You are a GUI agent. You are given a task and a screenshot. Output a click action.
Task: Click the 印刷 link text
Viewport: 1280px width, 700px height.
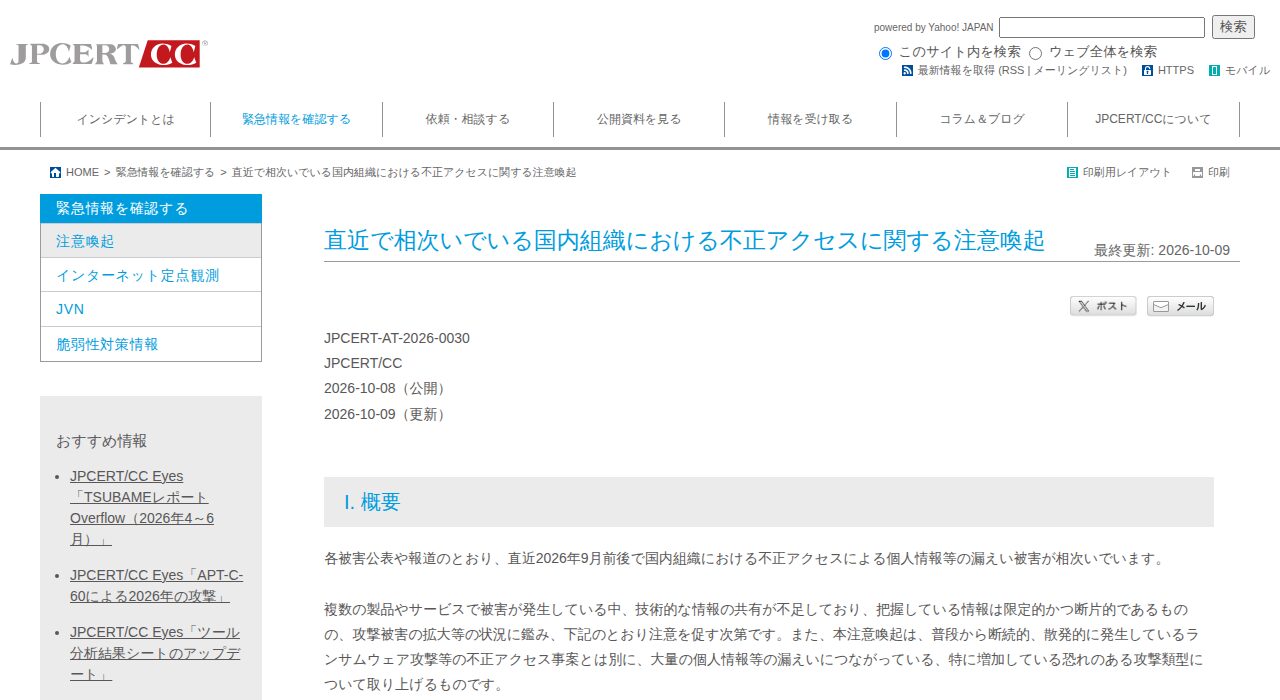(1219, 173)
